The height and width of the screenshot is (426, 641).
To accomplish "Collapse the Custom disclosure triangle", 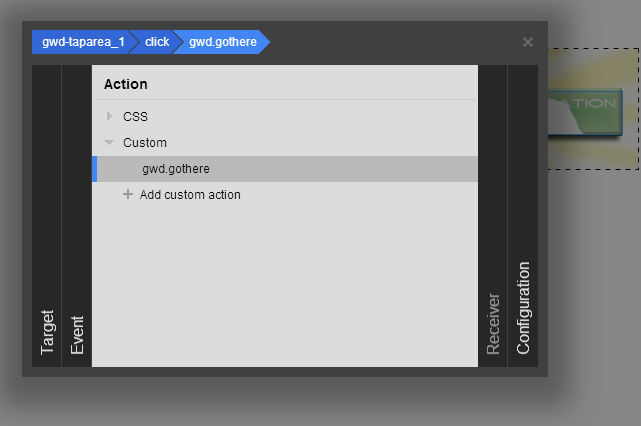I will tap(110, 143).
